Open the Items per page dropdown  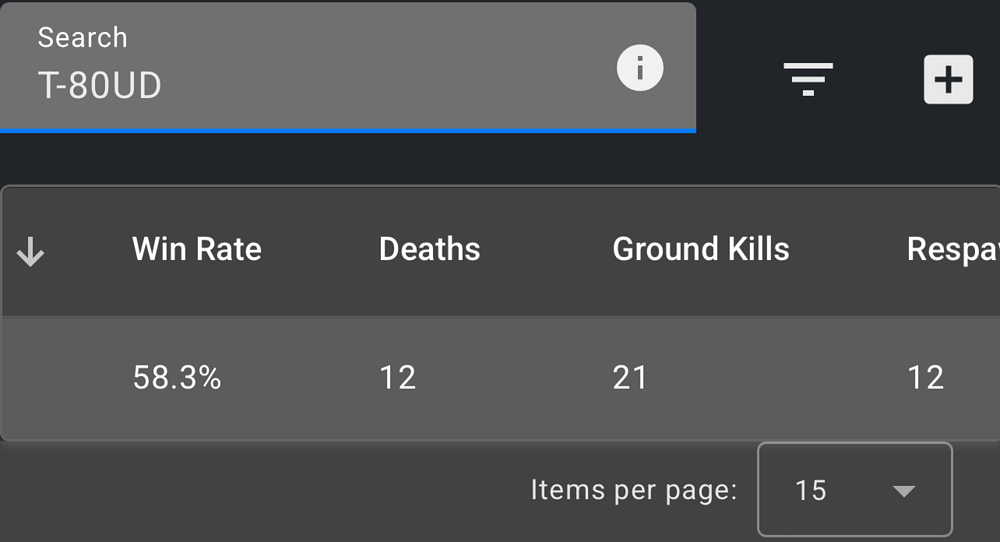pyautogui.click(x=854, y=490)
